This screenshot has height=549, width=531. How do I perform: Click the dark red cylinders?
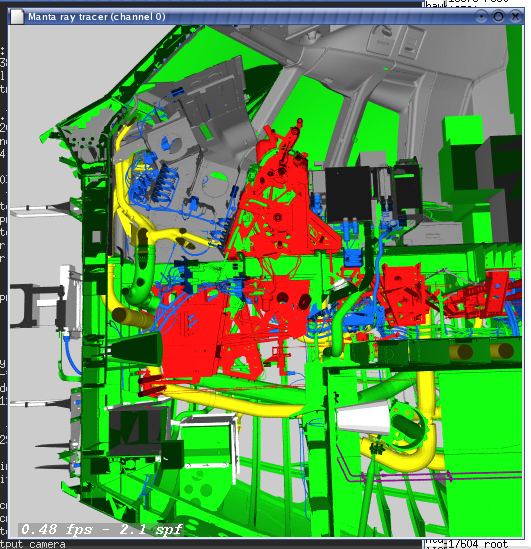[x=151, y=385]
